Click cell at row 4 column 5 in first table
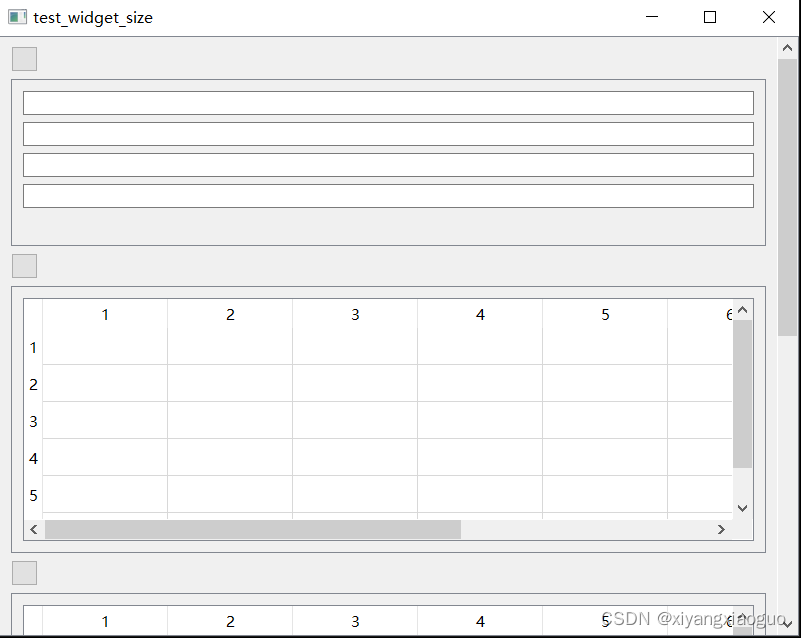 [605, 458]
